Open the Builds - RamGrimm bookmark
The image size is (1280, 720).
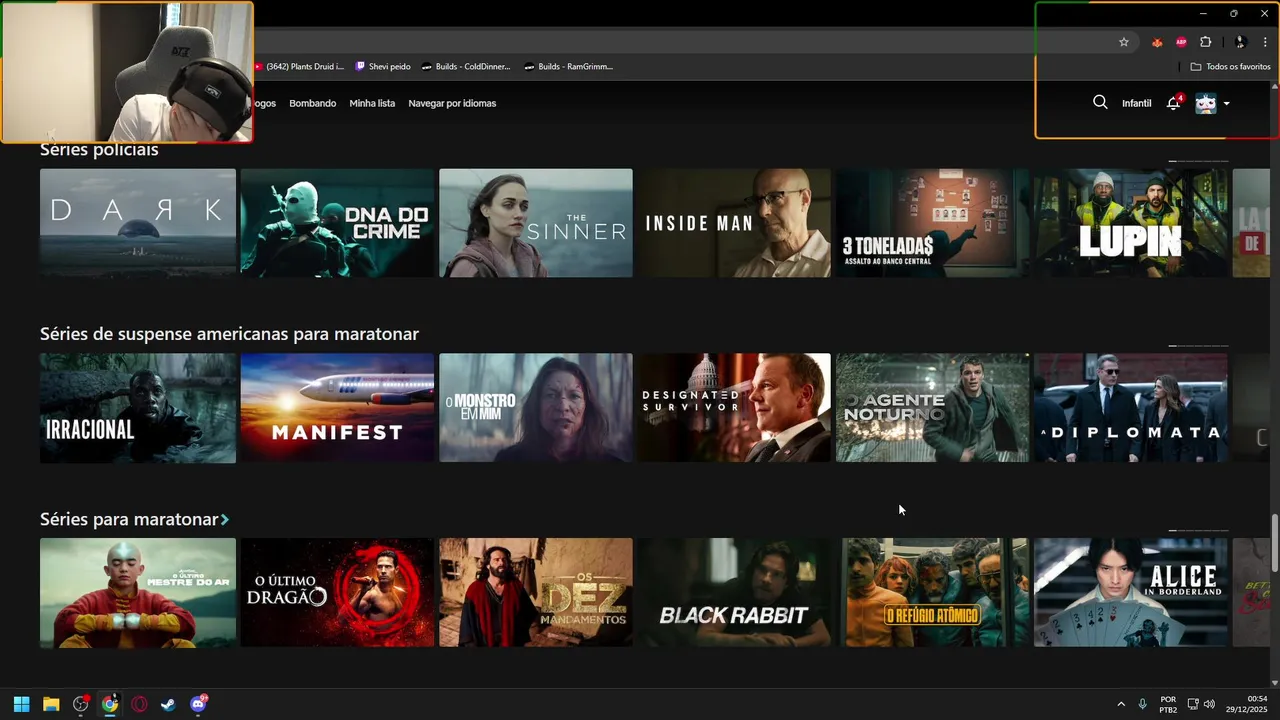569,66
